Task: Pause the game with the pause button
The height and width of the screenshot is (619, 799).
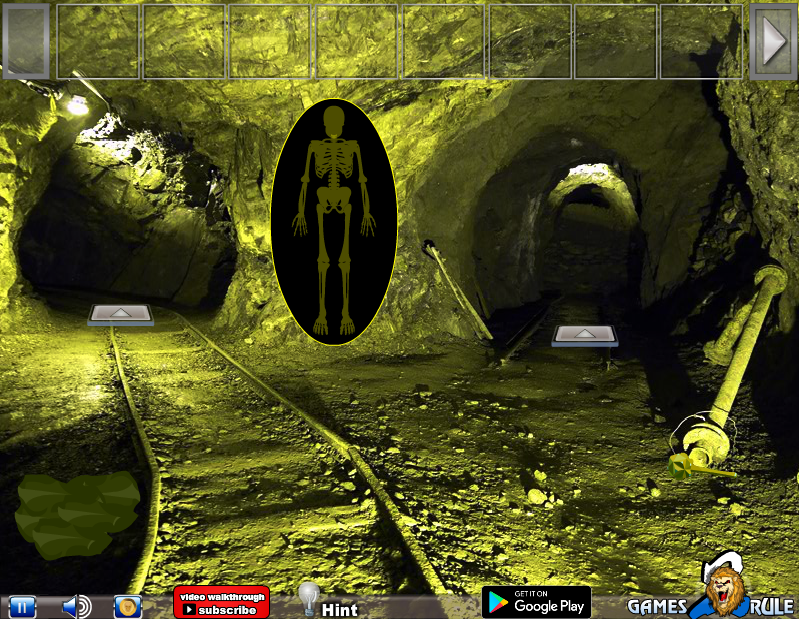Action: [x=22, y=606]
